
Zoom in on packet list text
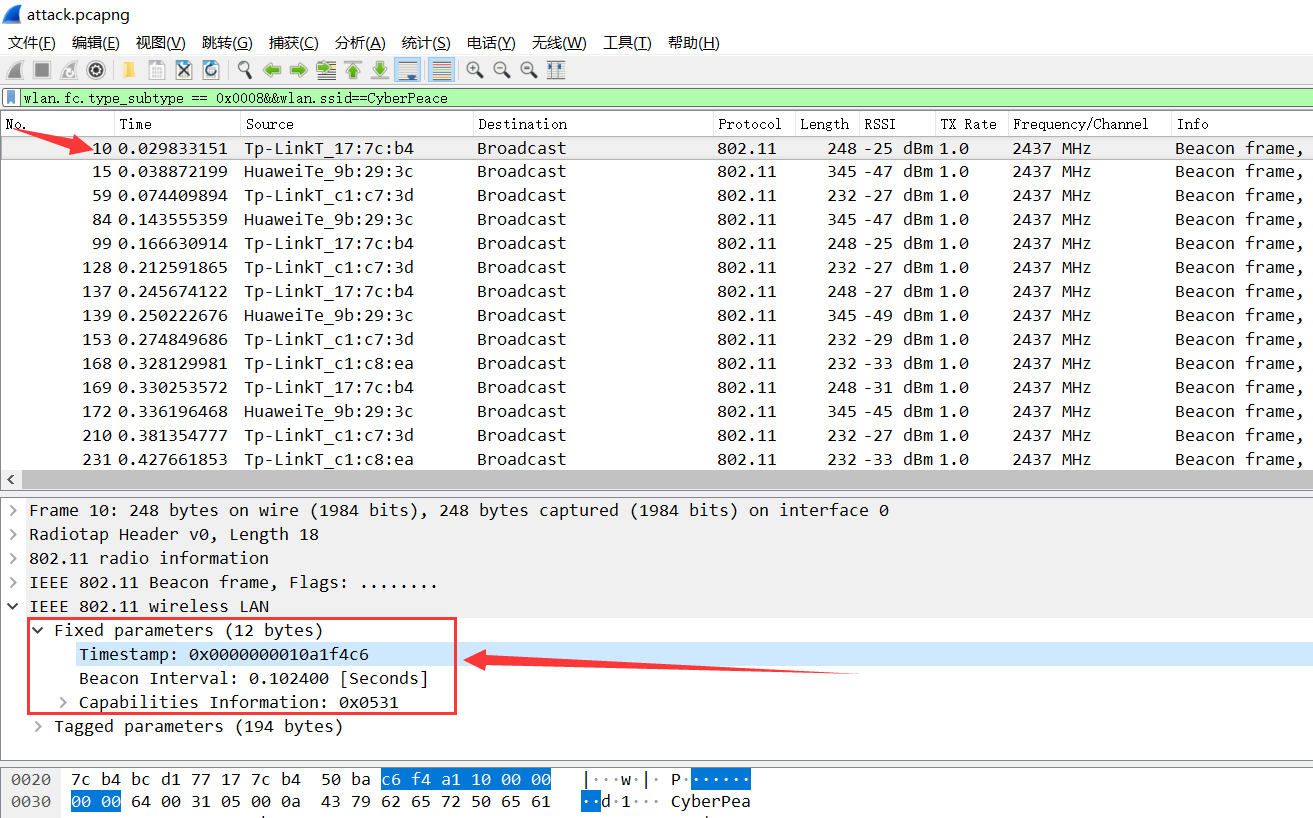coord(475,70)
